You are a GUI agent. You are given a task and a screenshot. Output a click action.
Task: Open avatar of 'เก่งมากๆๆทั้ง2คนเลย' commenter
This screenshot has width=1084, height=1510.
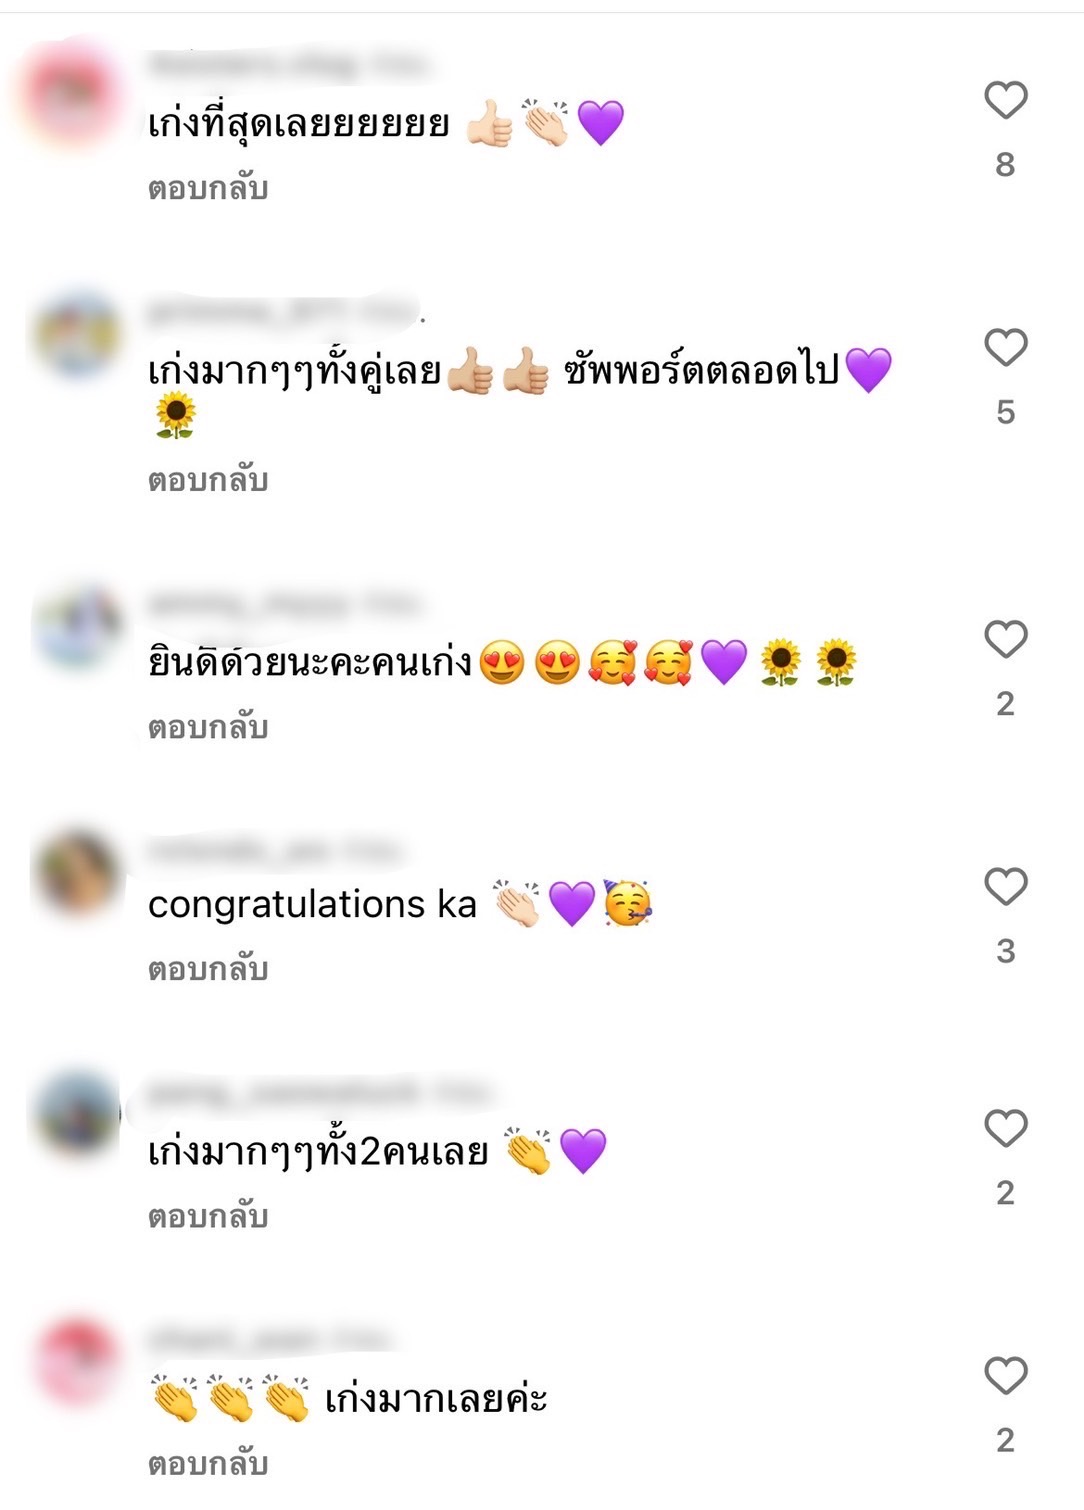click(75, 1115)
